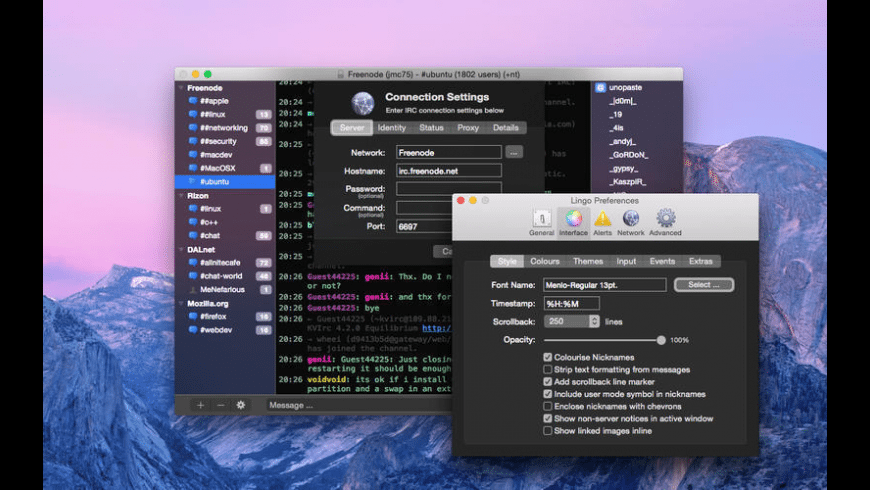This screenshot has width=870, height=490.
Task: Click the Select ... font button
Action: pos(704,285)
